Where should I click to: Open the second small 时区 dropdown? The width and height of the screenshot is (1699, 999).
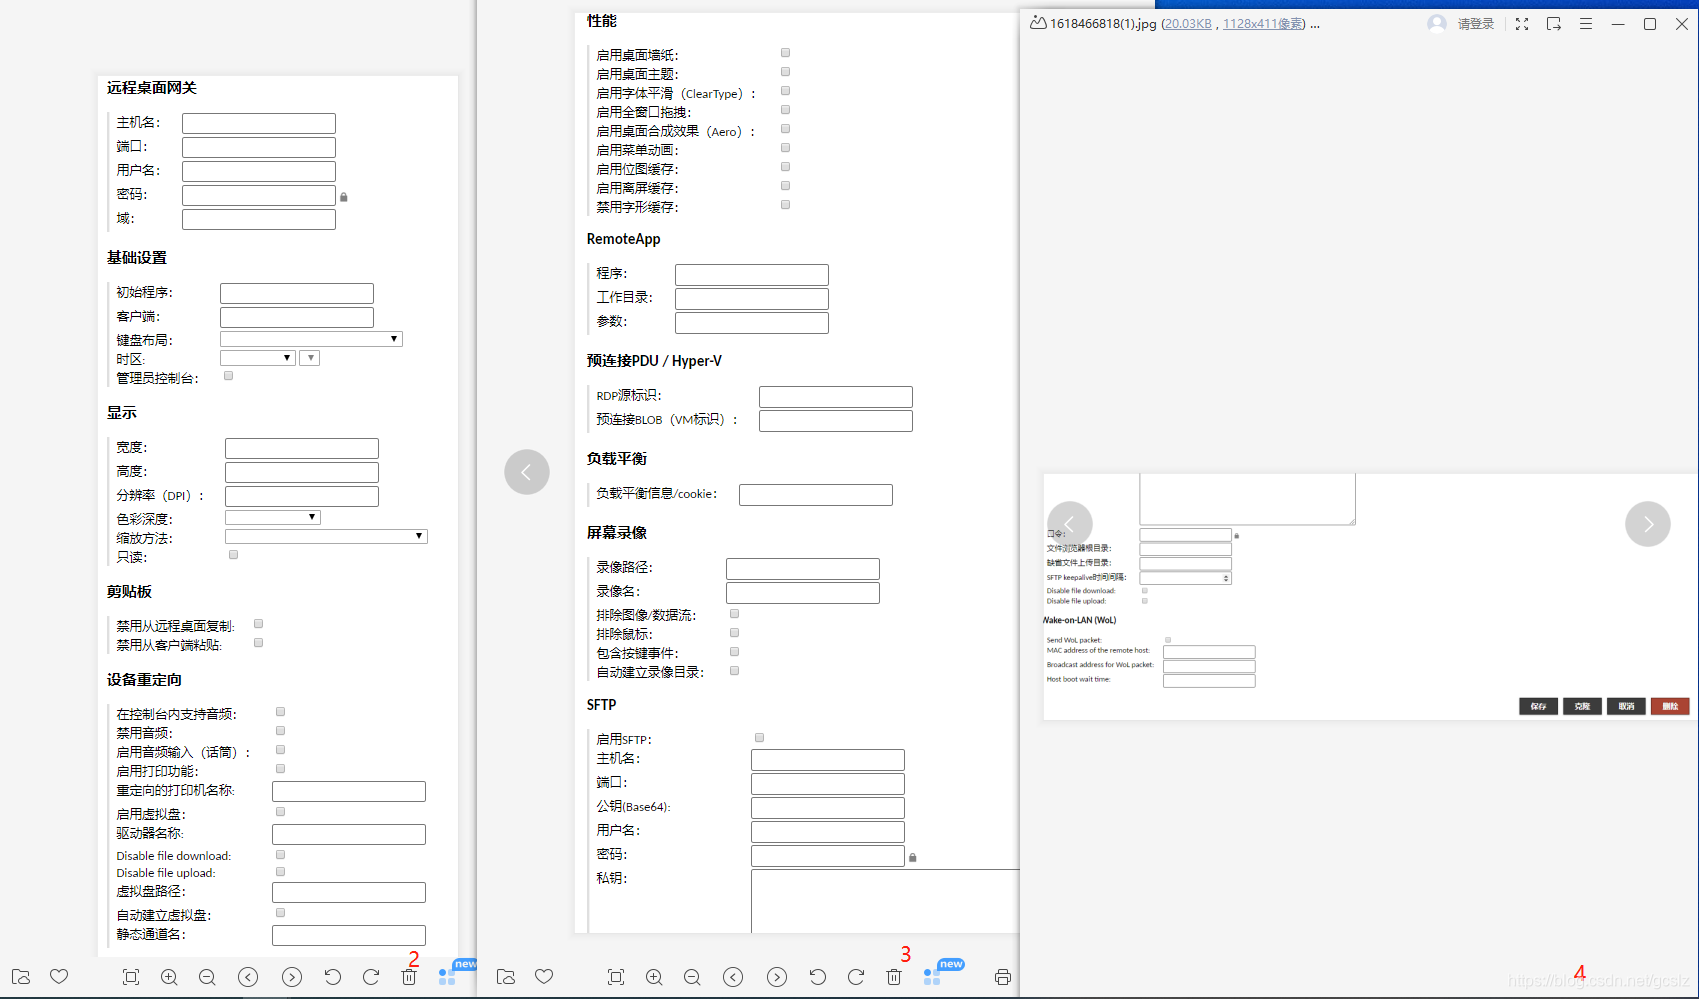click(310, 358)
